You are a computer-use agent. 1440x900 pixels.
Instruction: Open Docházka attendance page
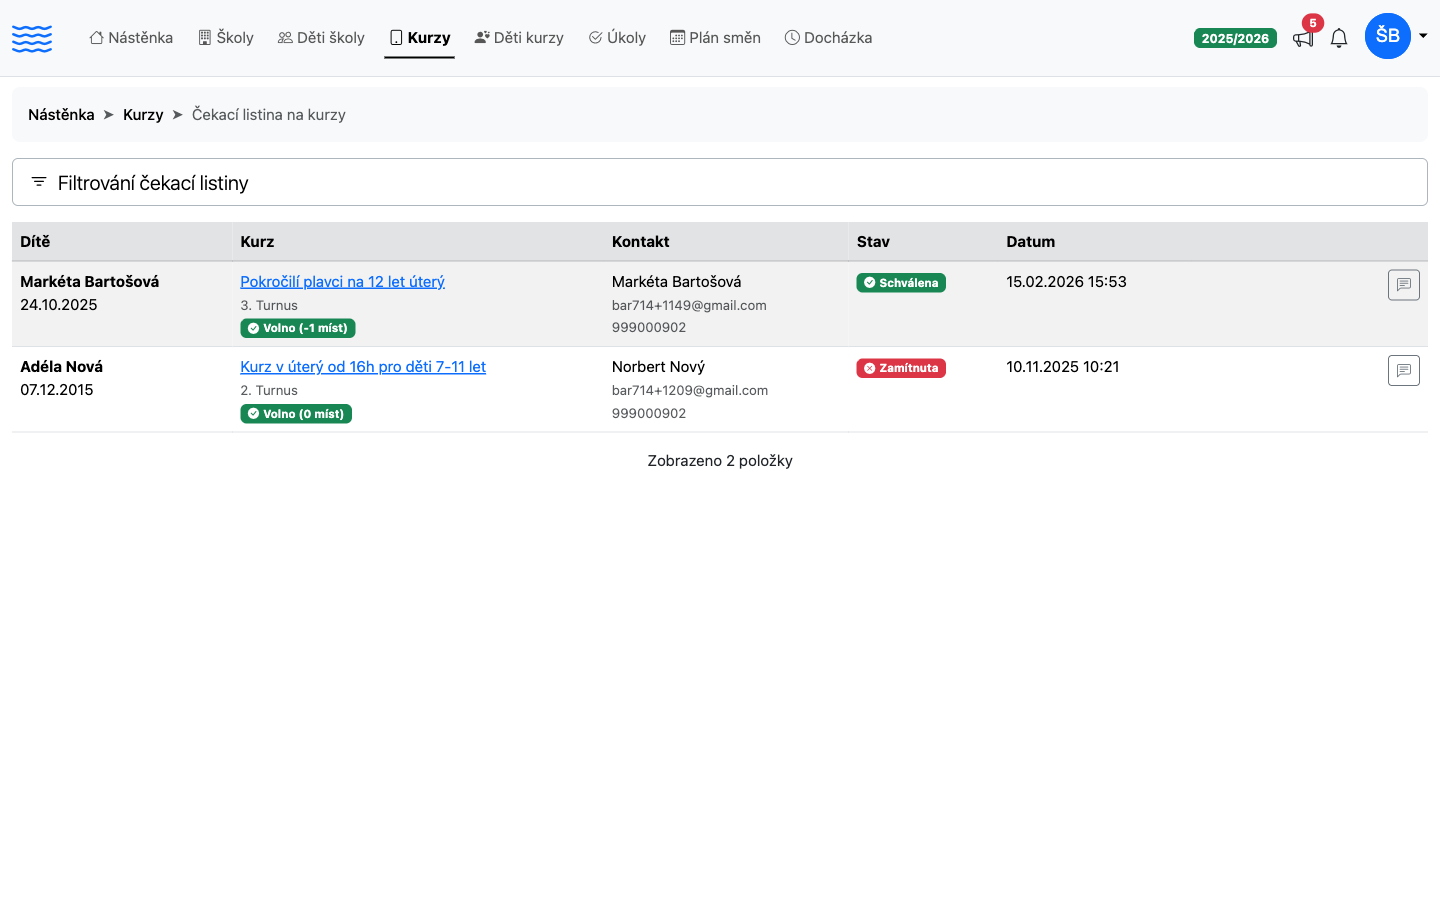click(828, 38)
